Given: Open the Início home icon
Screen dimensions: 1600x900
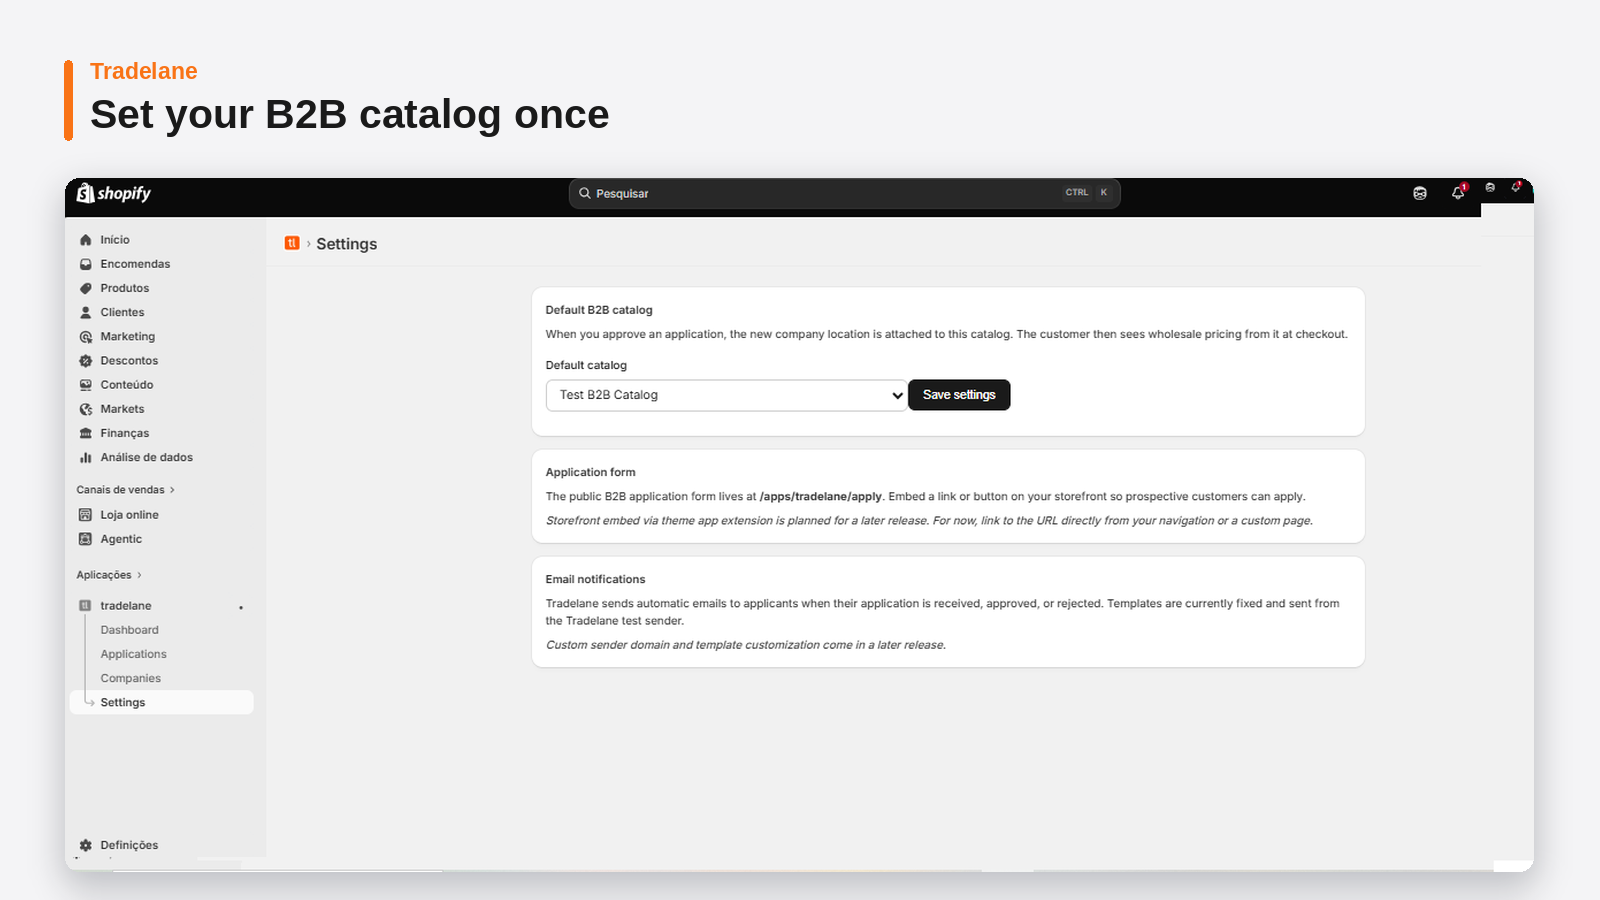Looking at the screenshot, I should [x=86, y=240].
